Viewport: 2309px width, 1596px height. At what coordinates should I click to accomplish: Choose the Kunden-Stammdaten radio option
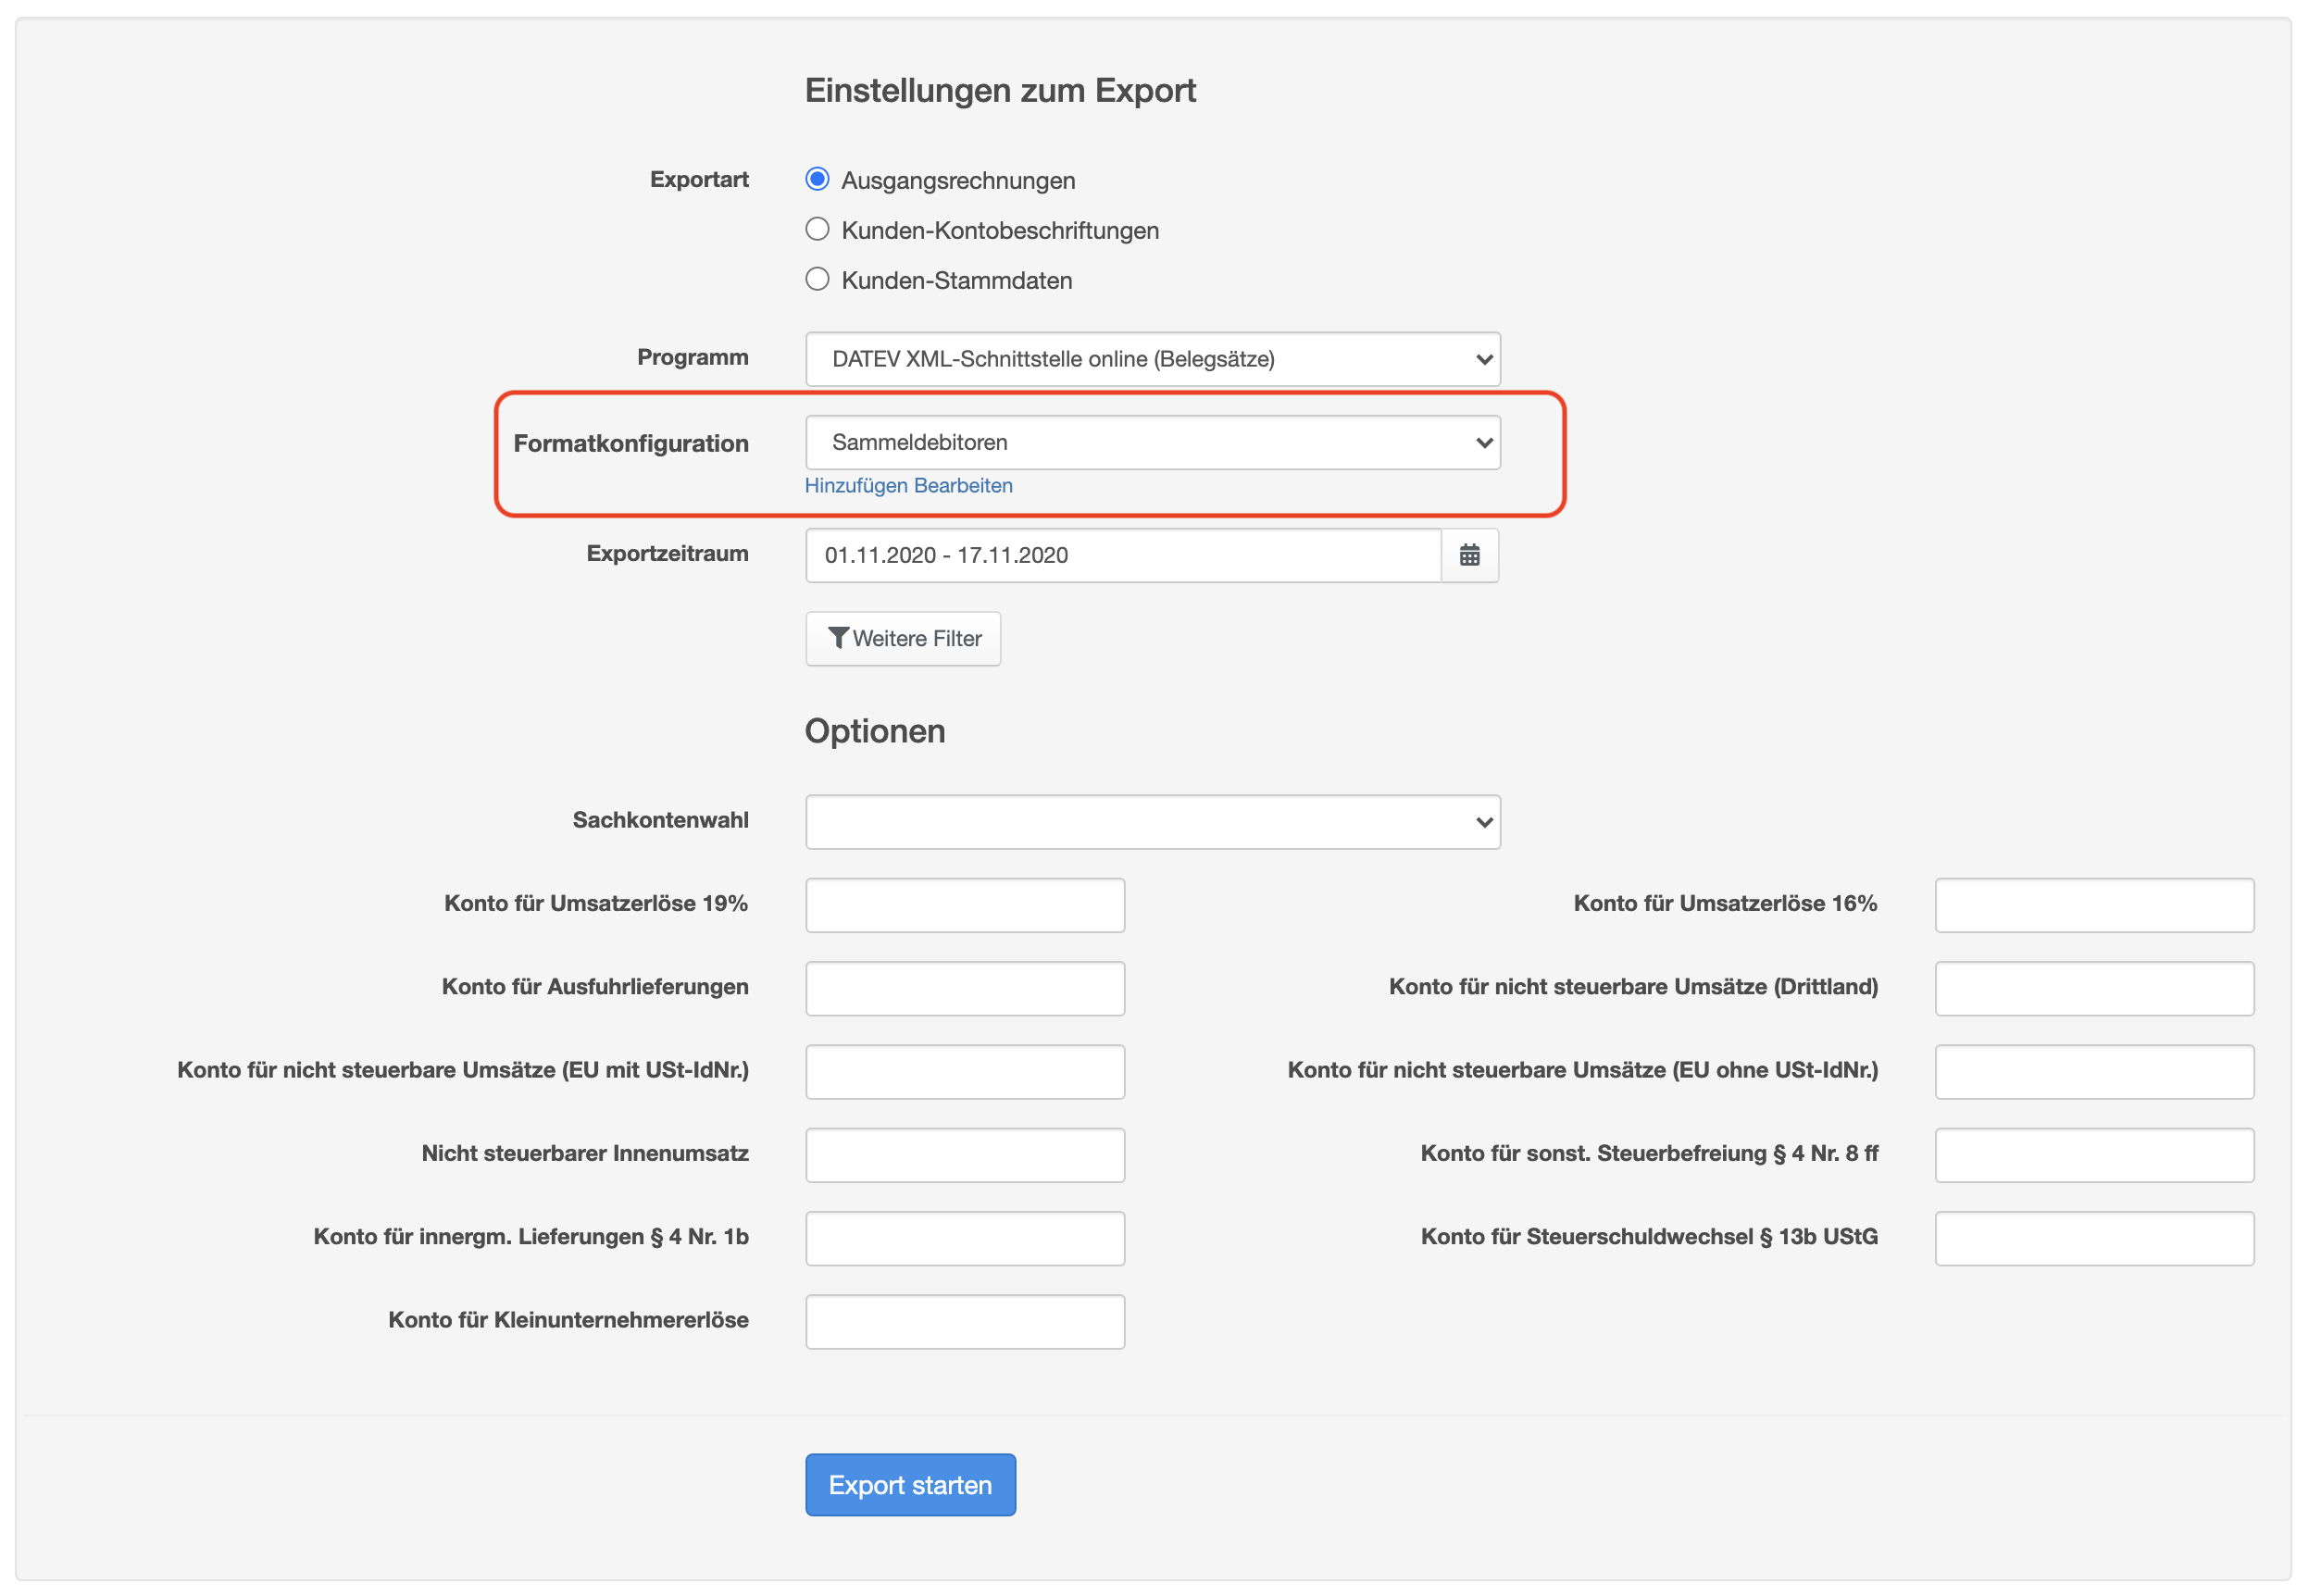coord(817,280)
